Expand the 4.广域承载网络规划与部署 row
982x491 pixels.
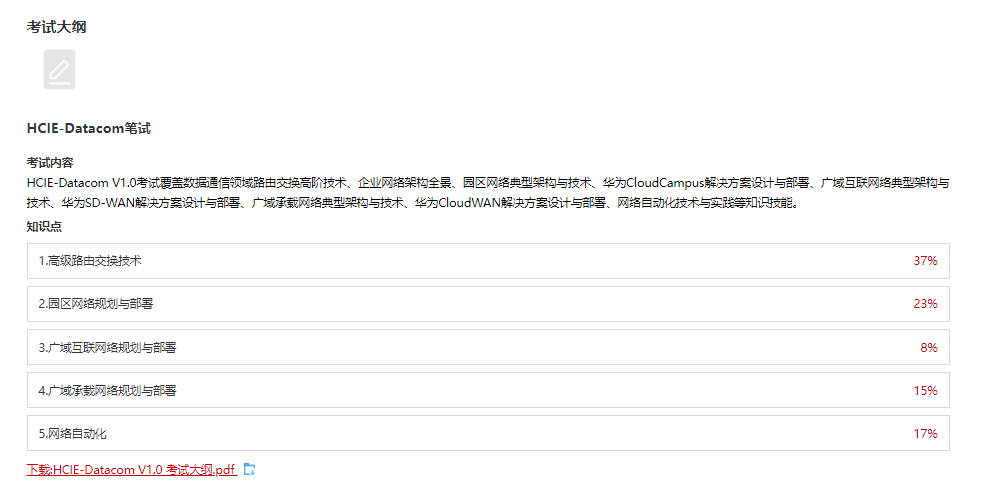(x=488, y=390)
